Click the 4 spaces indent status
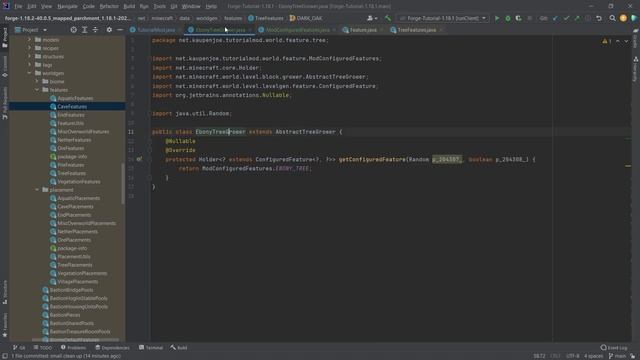The height and width of the screenshot is (360, 640). [593, 356]
